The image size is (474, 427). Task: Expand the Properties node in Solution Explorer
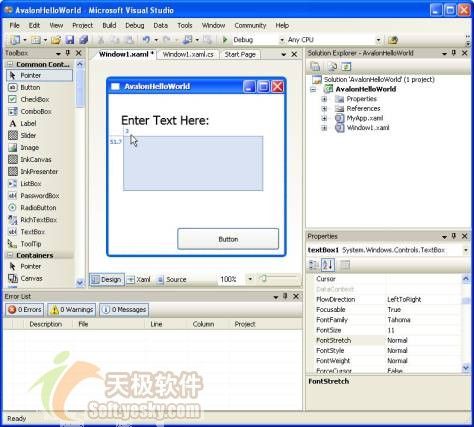click(324, 99)
